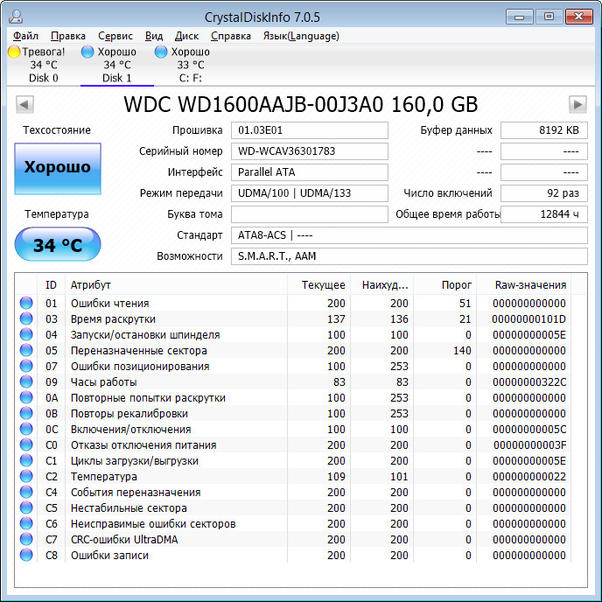Open the Диск menu
The height and width of the screenshot is (602, 602).
[x=187, y=36]
